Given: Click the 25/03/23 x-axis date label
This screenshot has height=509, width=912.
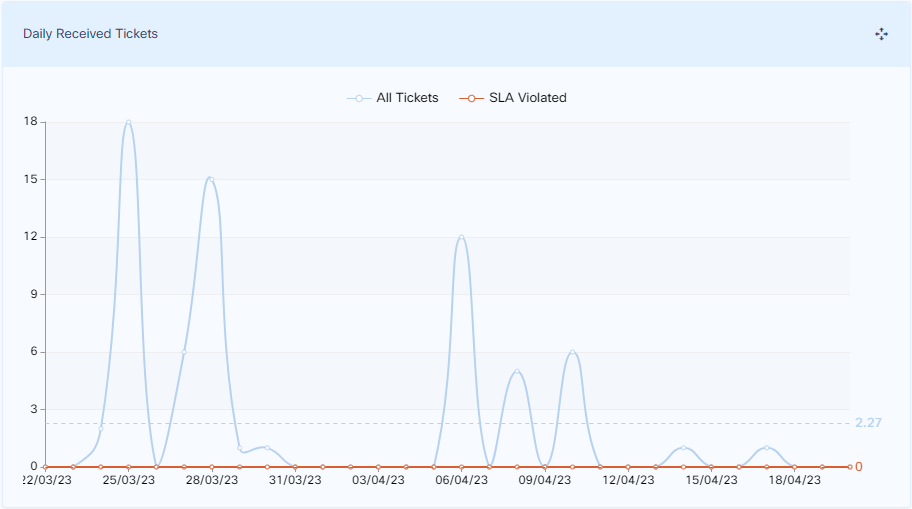Looking at the screenshot, I should point(128,481).
